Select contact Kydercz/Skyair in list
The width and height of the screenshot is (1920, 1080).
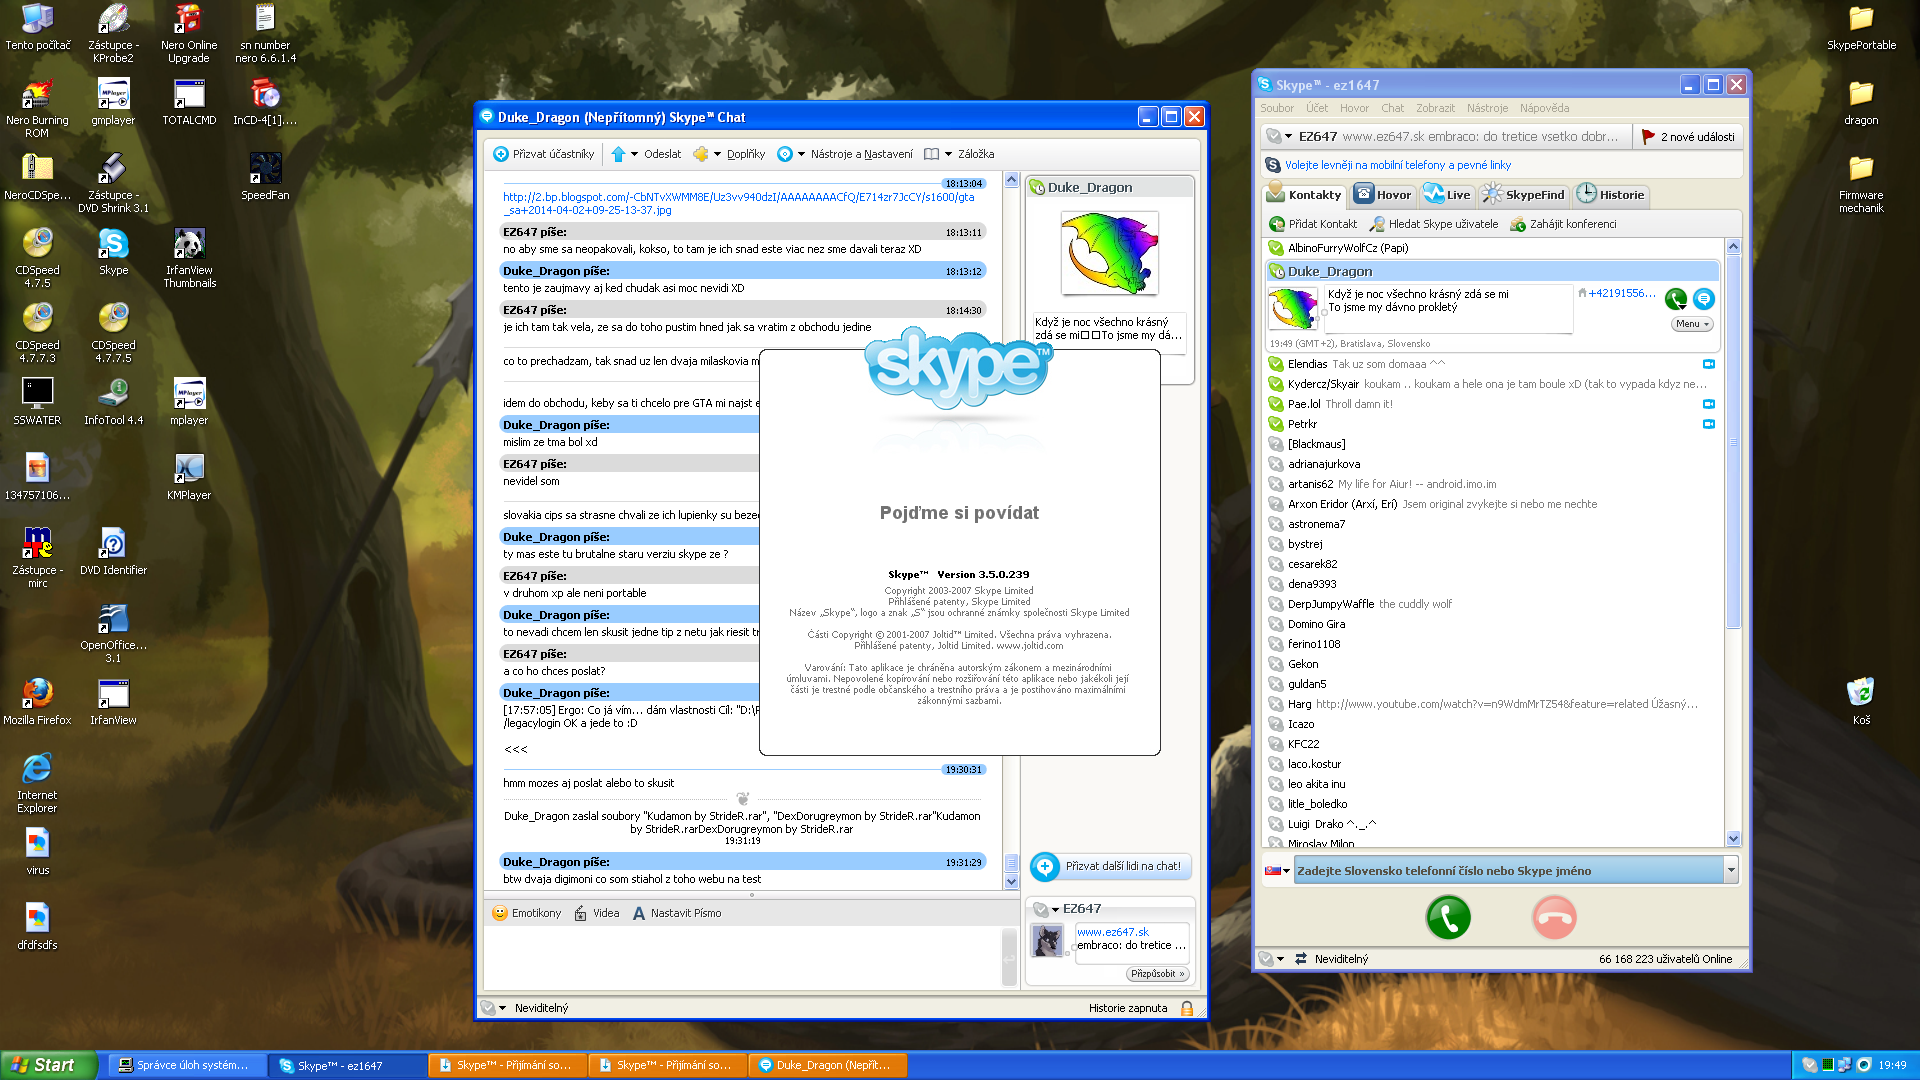(1493, 384)
